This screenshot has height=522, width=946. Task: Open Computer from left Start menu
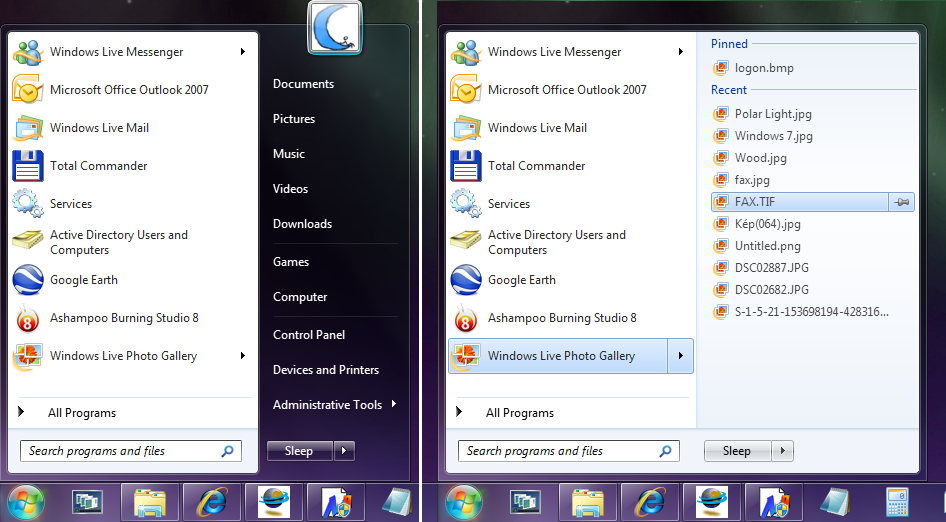click(300, 297)
